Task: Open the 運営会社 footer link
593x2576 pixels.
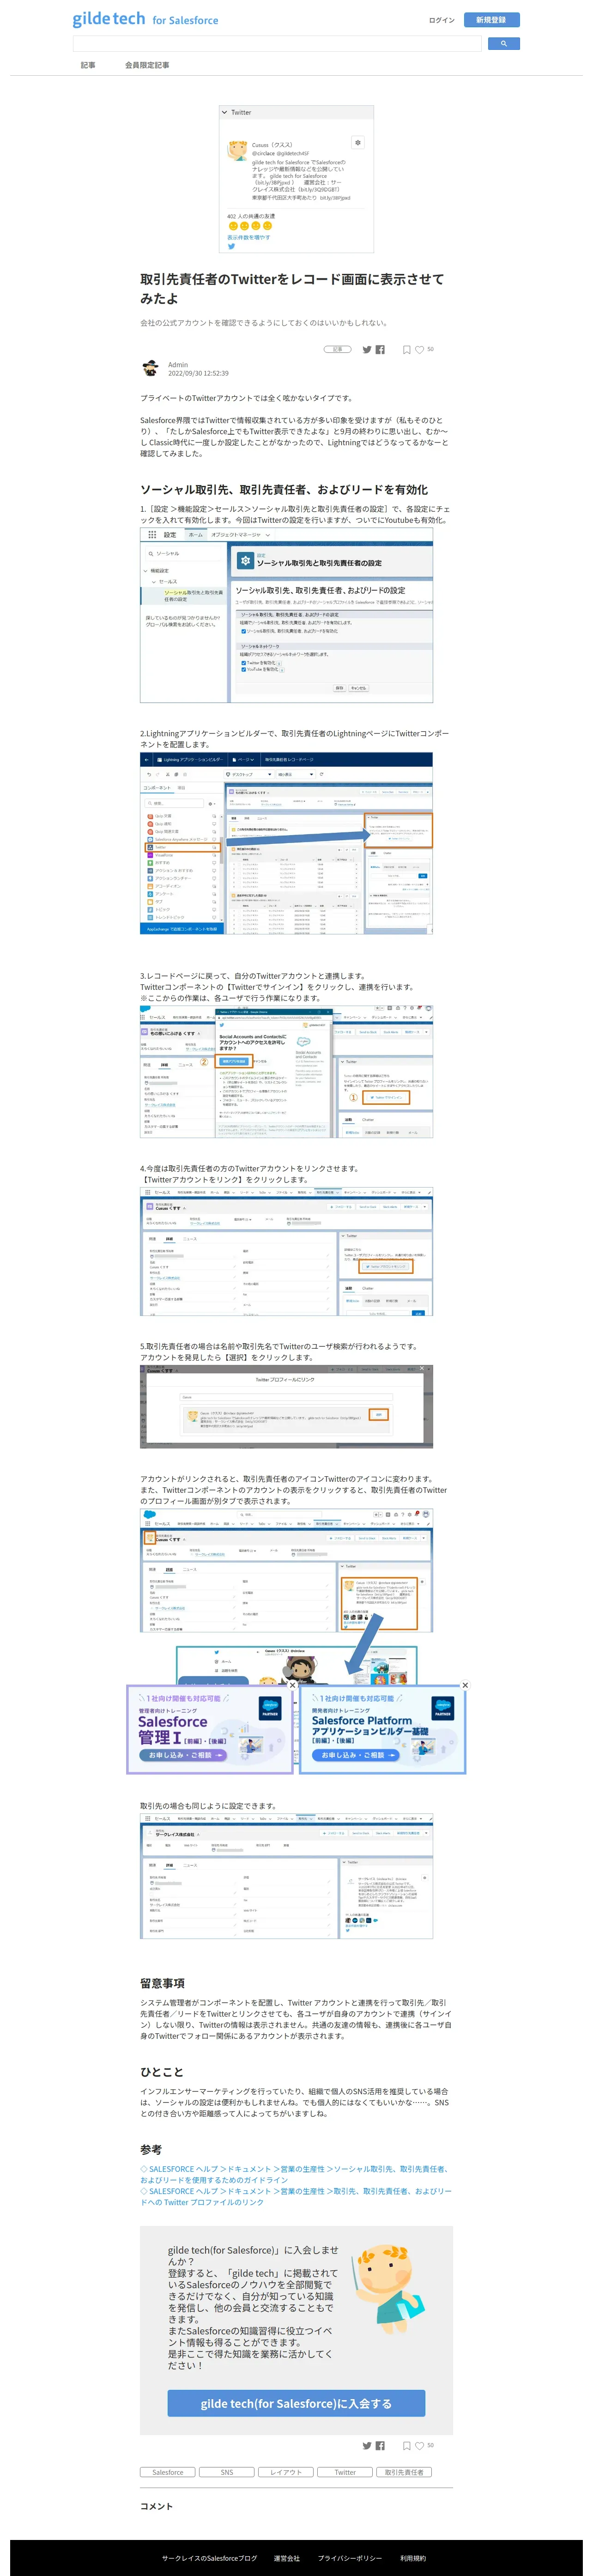Action: [x=287, y=2558]
